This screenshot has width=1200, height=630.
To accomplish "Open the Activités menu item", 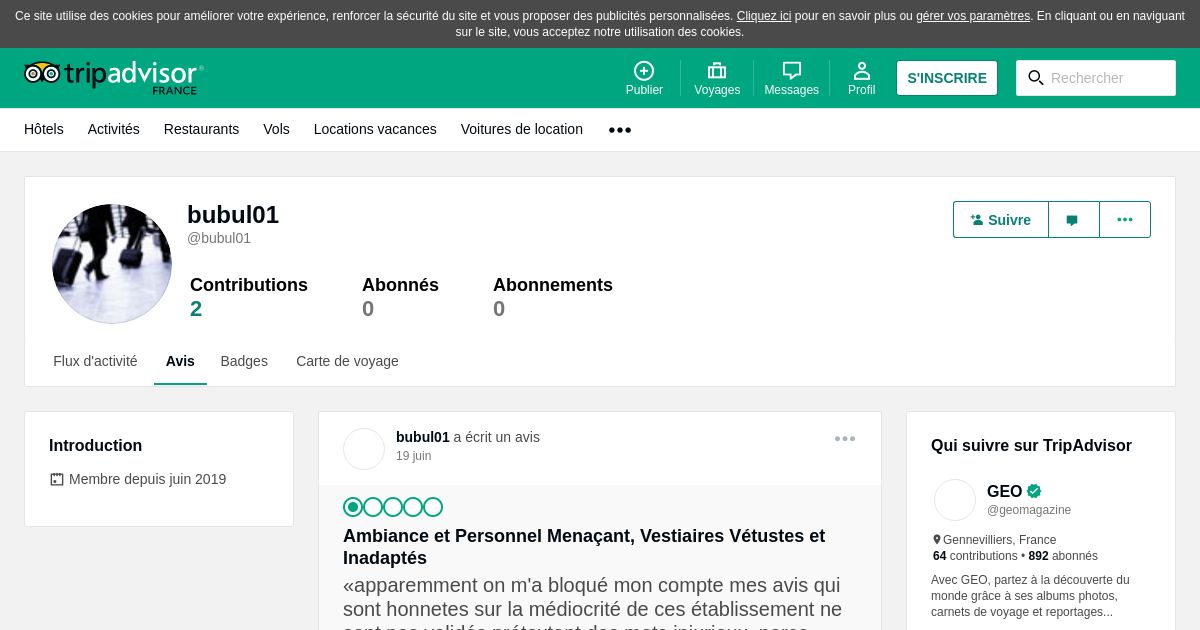I will (114, 129).
